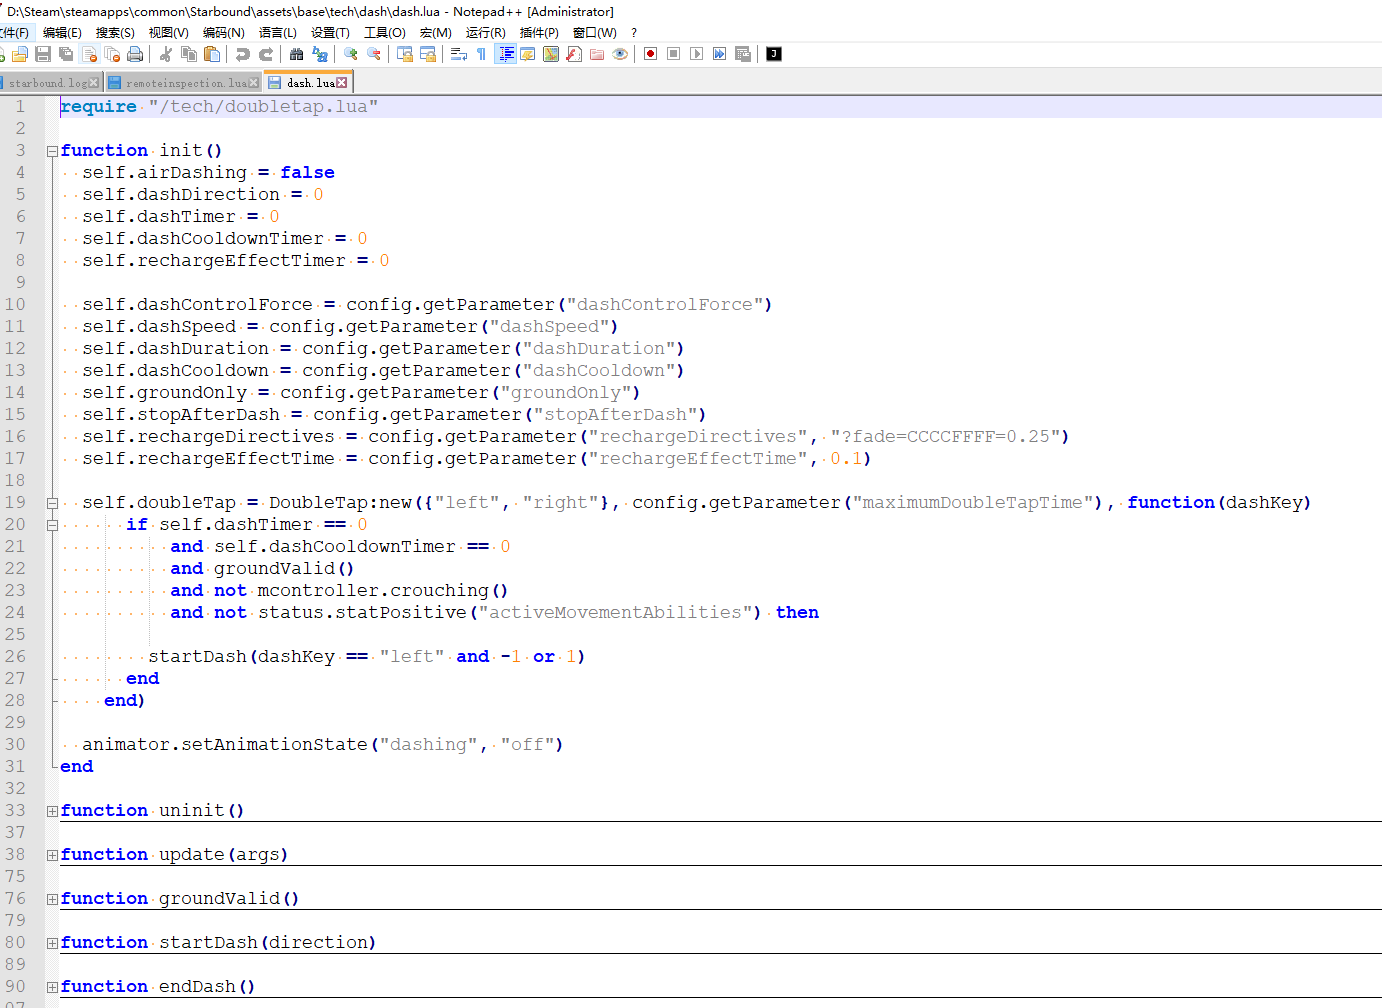Cut selection with the scissors icon
This screenshot has width=1382, height=1008.
point(166,54)
